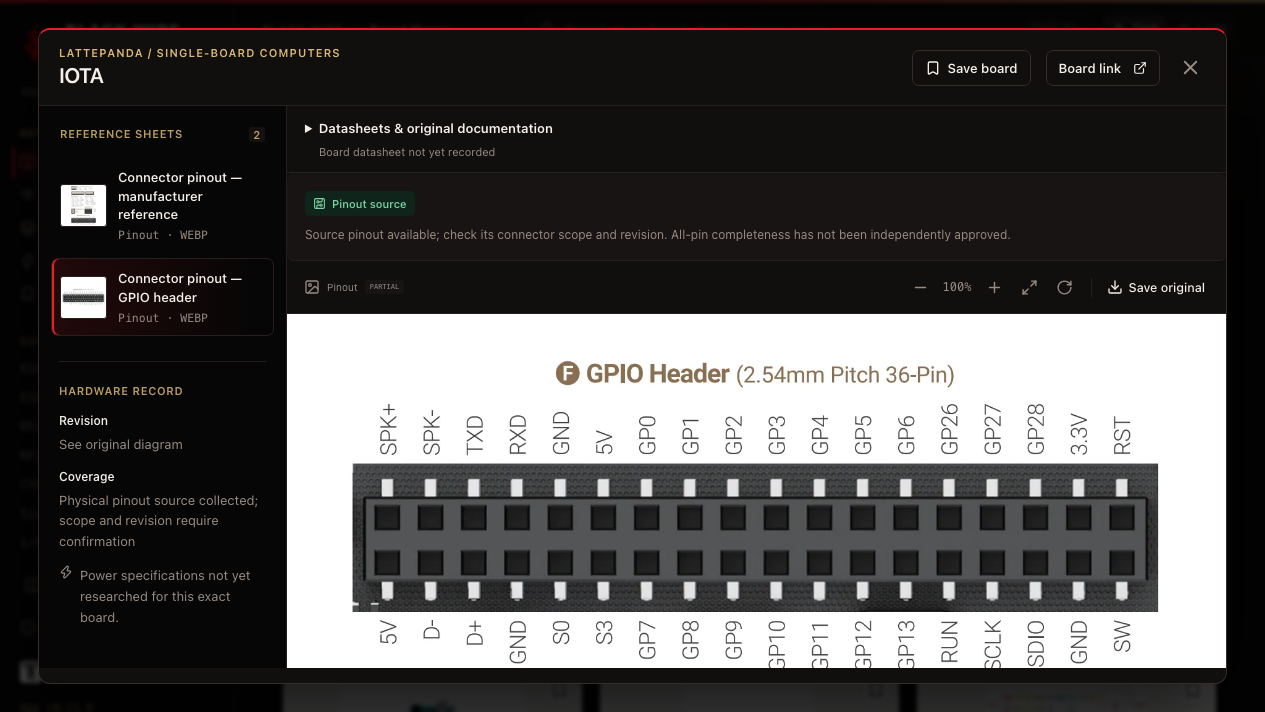Select Connector pinout manufacturer reference sheet

coord(163,205)
